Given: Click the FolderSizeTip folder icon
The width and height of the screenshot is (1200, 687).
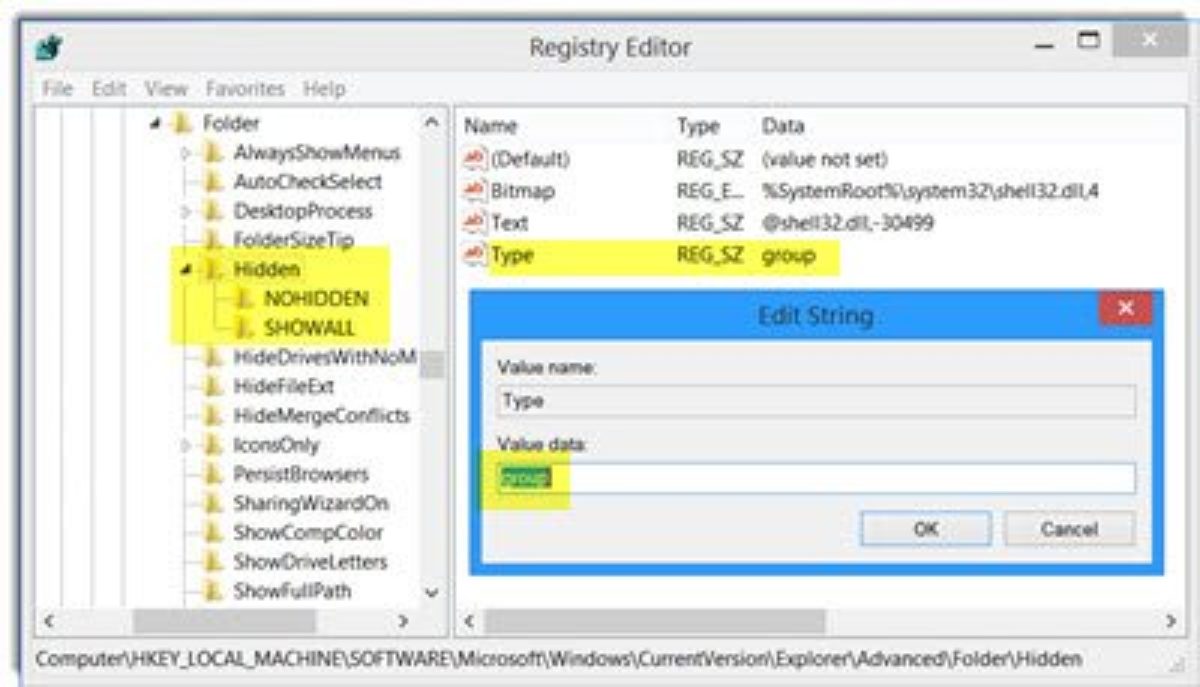Looking at the screenshot, I should tap(212, 241).
